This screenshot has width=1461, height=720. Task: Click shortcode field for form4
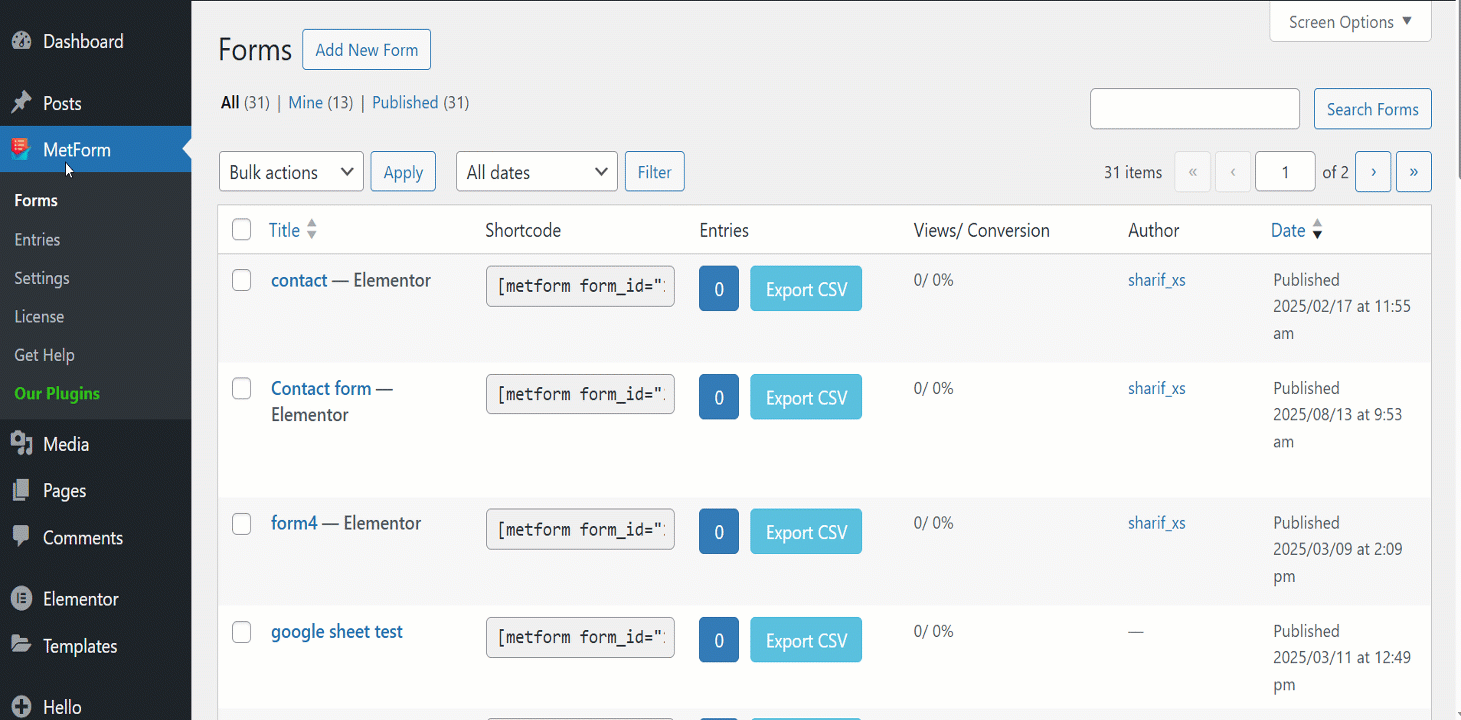click(x=580, y=529)
